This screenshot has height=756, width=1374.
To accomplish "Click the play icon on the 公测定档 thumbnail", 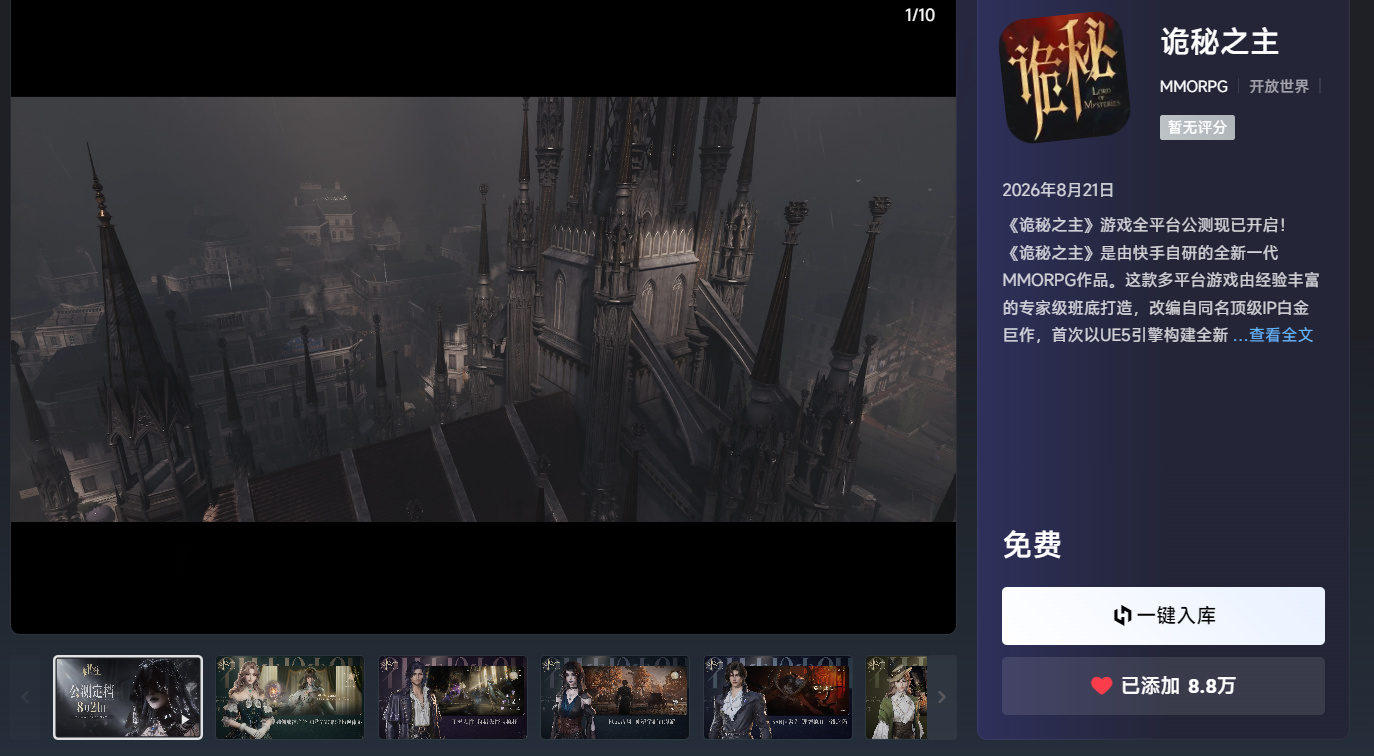I will coord(185,719).
